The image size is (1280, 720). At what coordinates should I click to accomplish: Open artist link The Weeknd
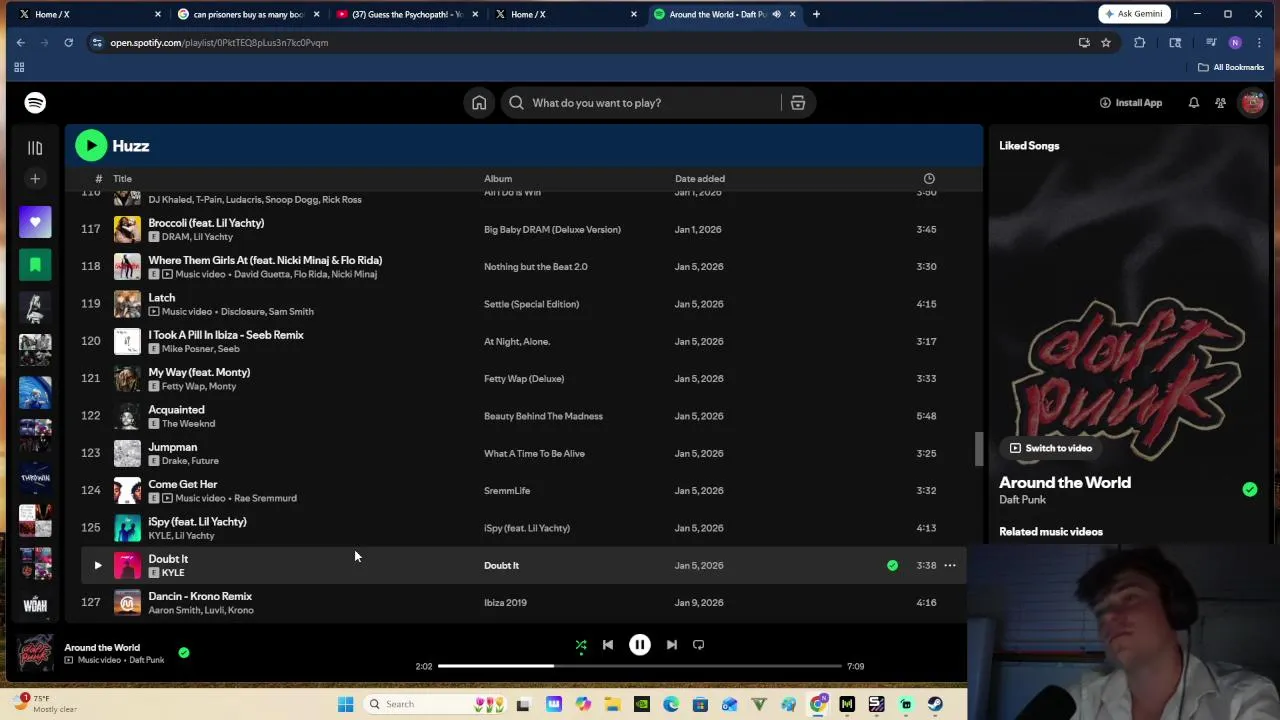coord(188,424)
